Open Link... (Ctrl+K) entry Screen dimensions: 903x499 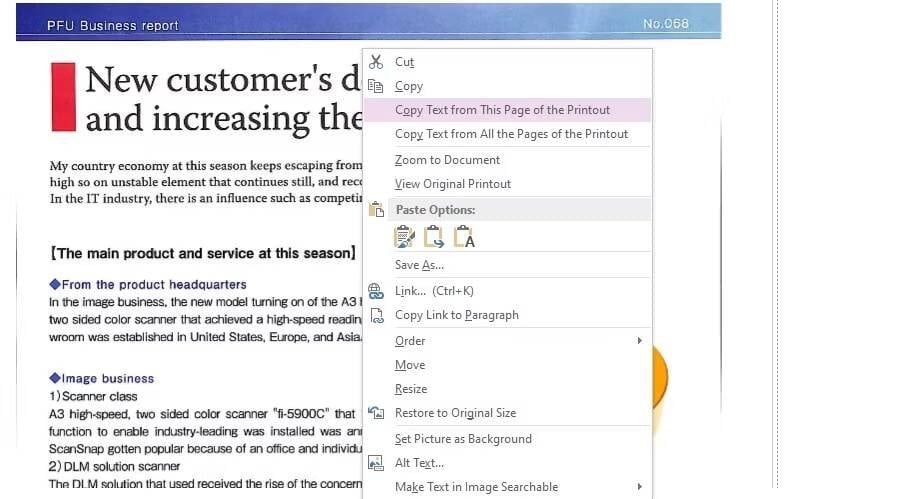[507, 291]
